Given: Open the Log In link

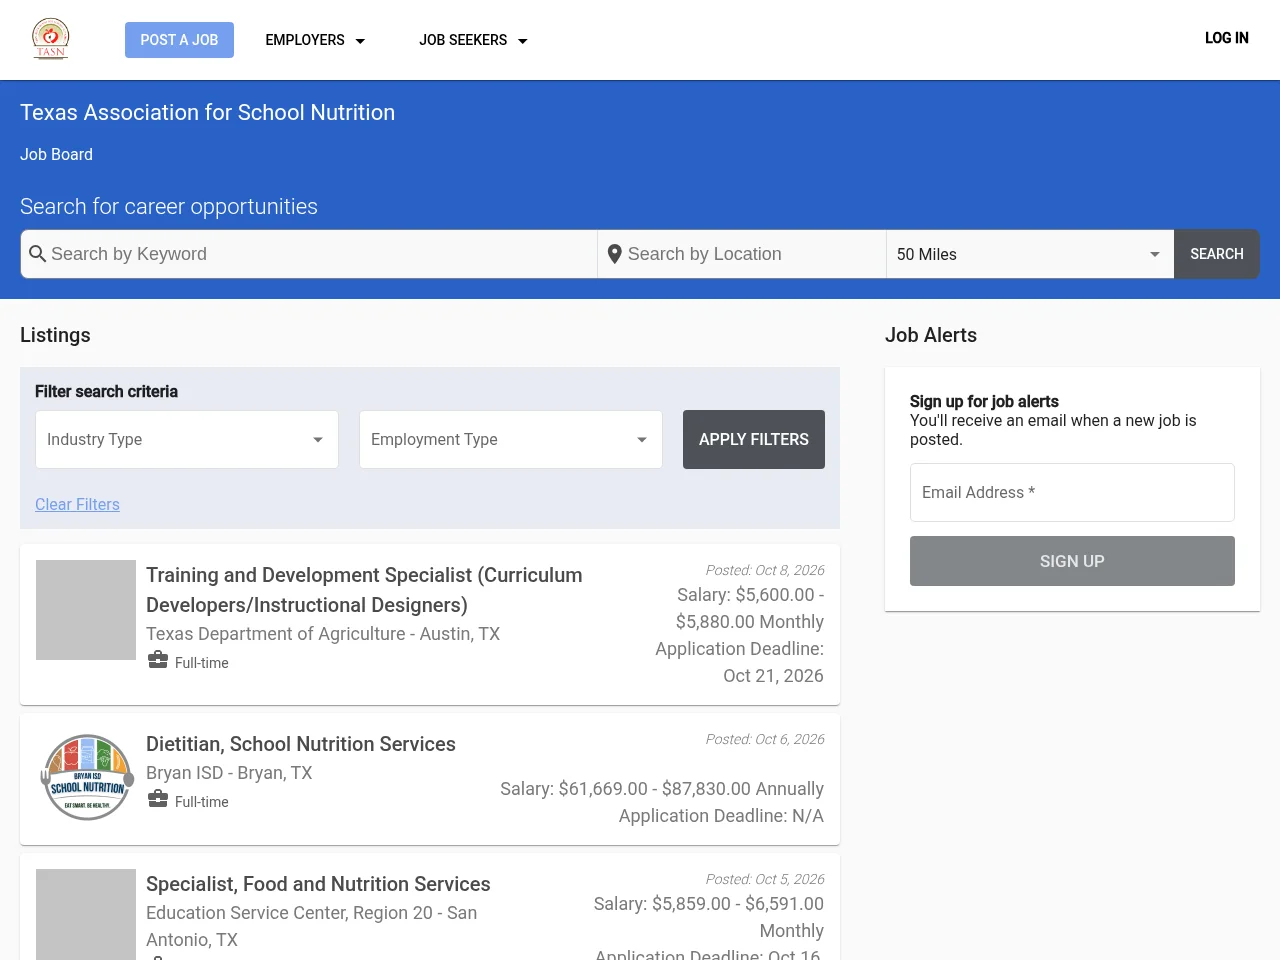Looking at the screenshot, I should (x=1226, y=38).
